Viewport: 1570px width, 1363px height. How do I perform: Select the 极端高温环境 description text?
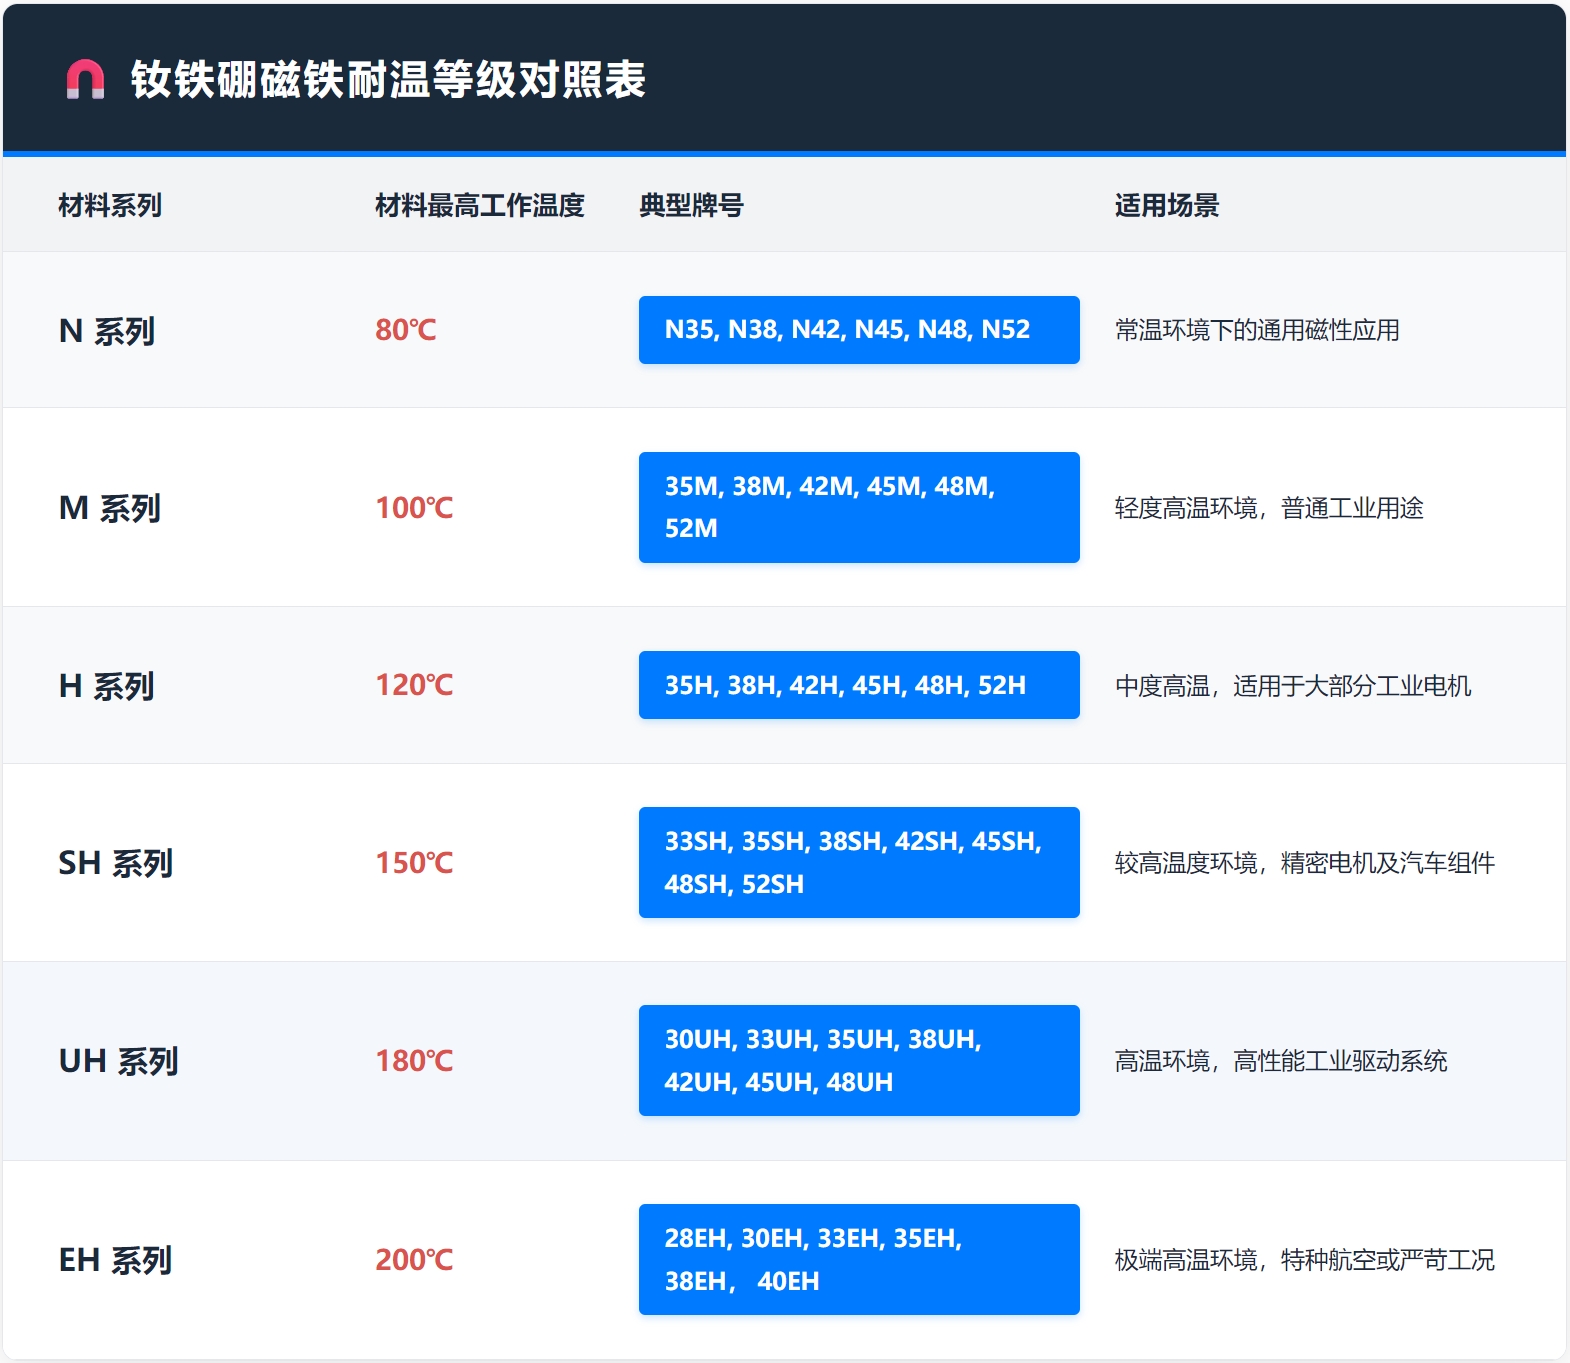coord(1304,1260)
